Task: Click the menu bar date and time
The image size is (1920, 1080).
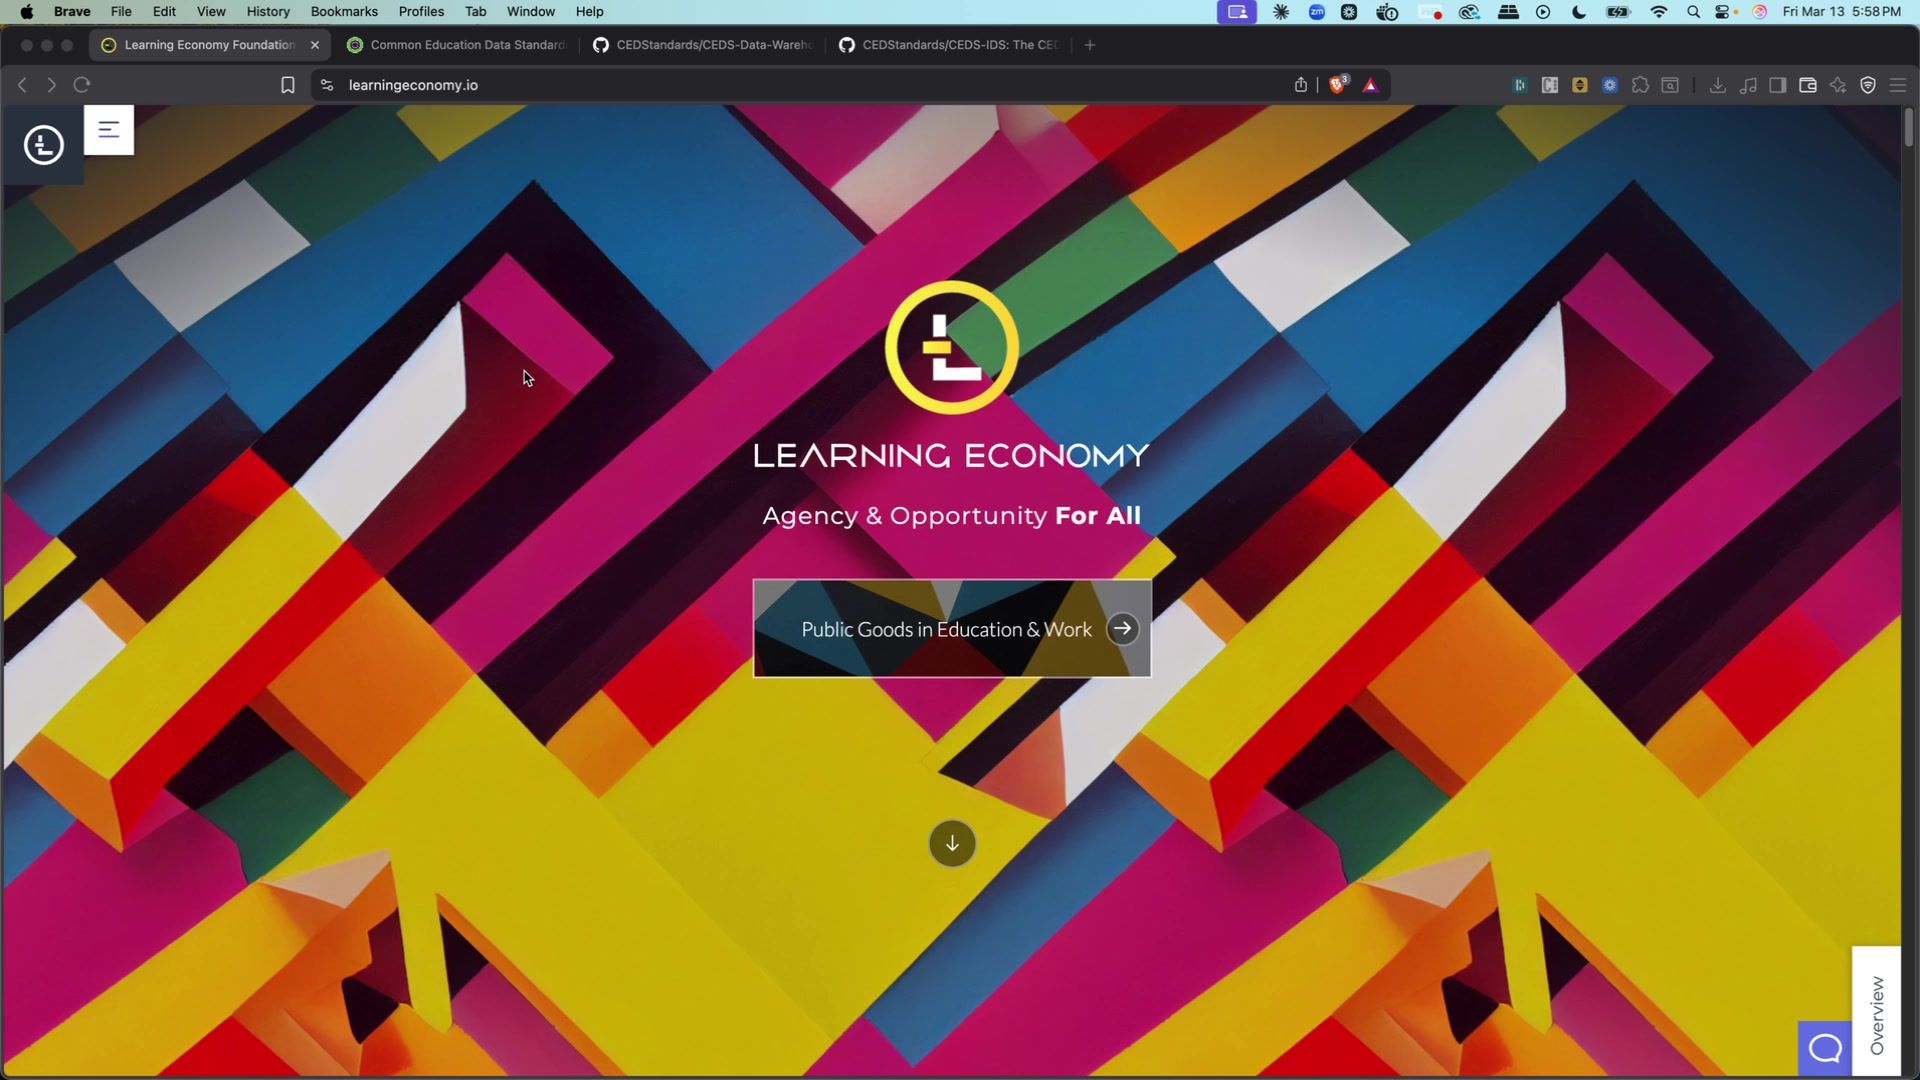Action: click(x=1842, y=12)
